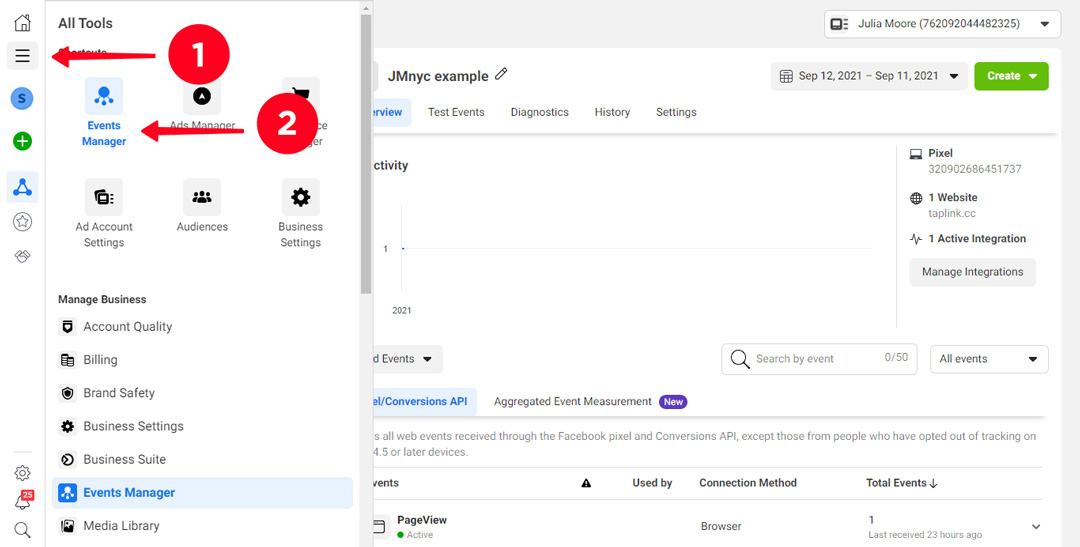Open Events Manager in Manage Business list
Screen dimensions: 1080x547
[x=202, y=493]
